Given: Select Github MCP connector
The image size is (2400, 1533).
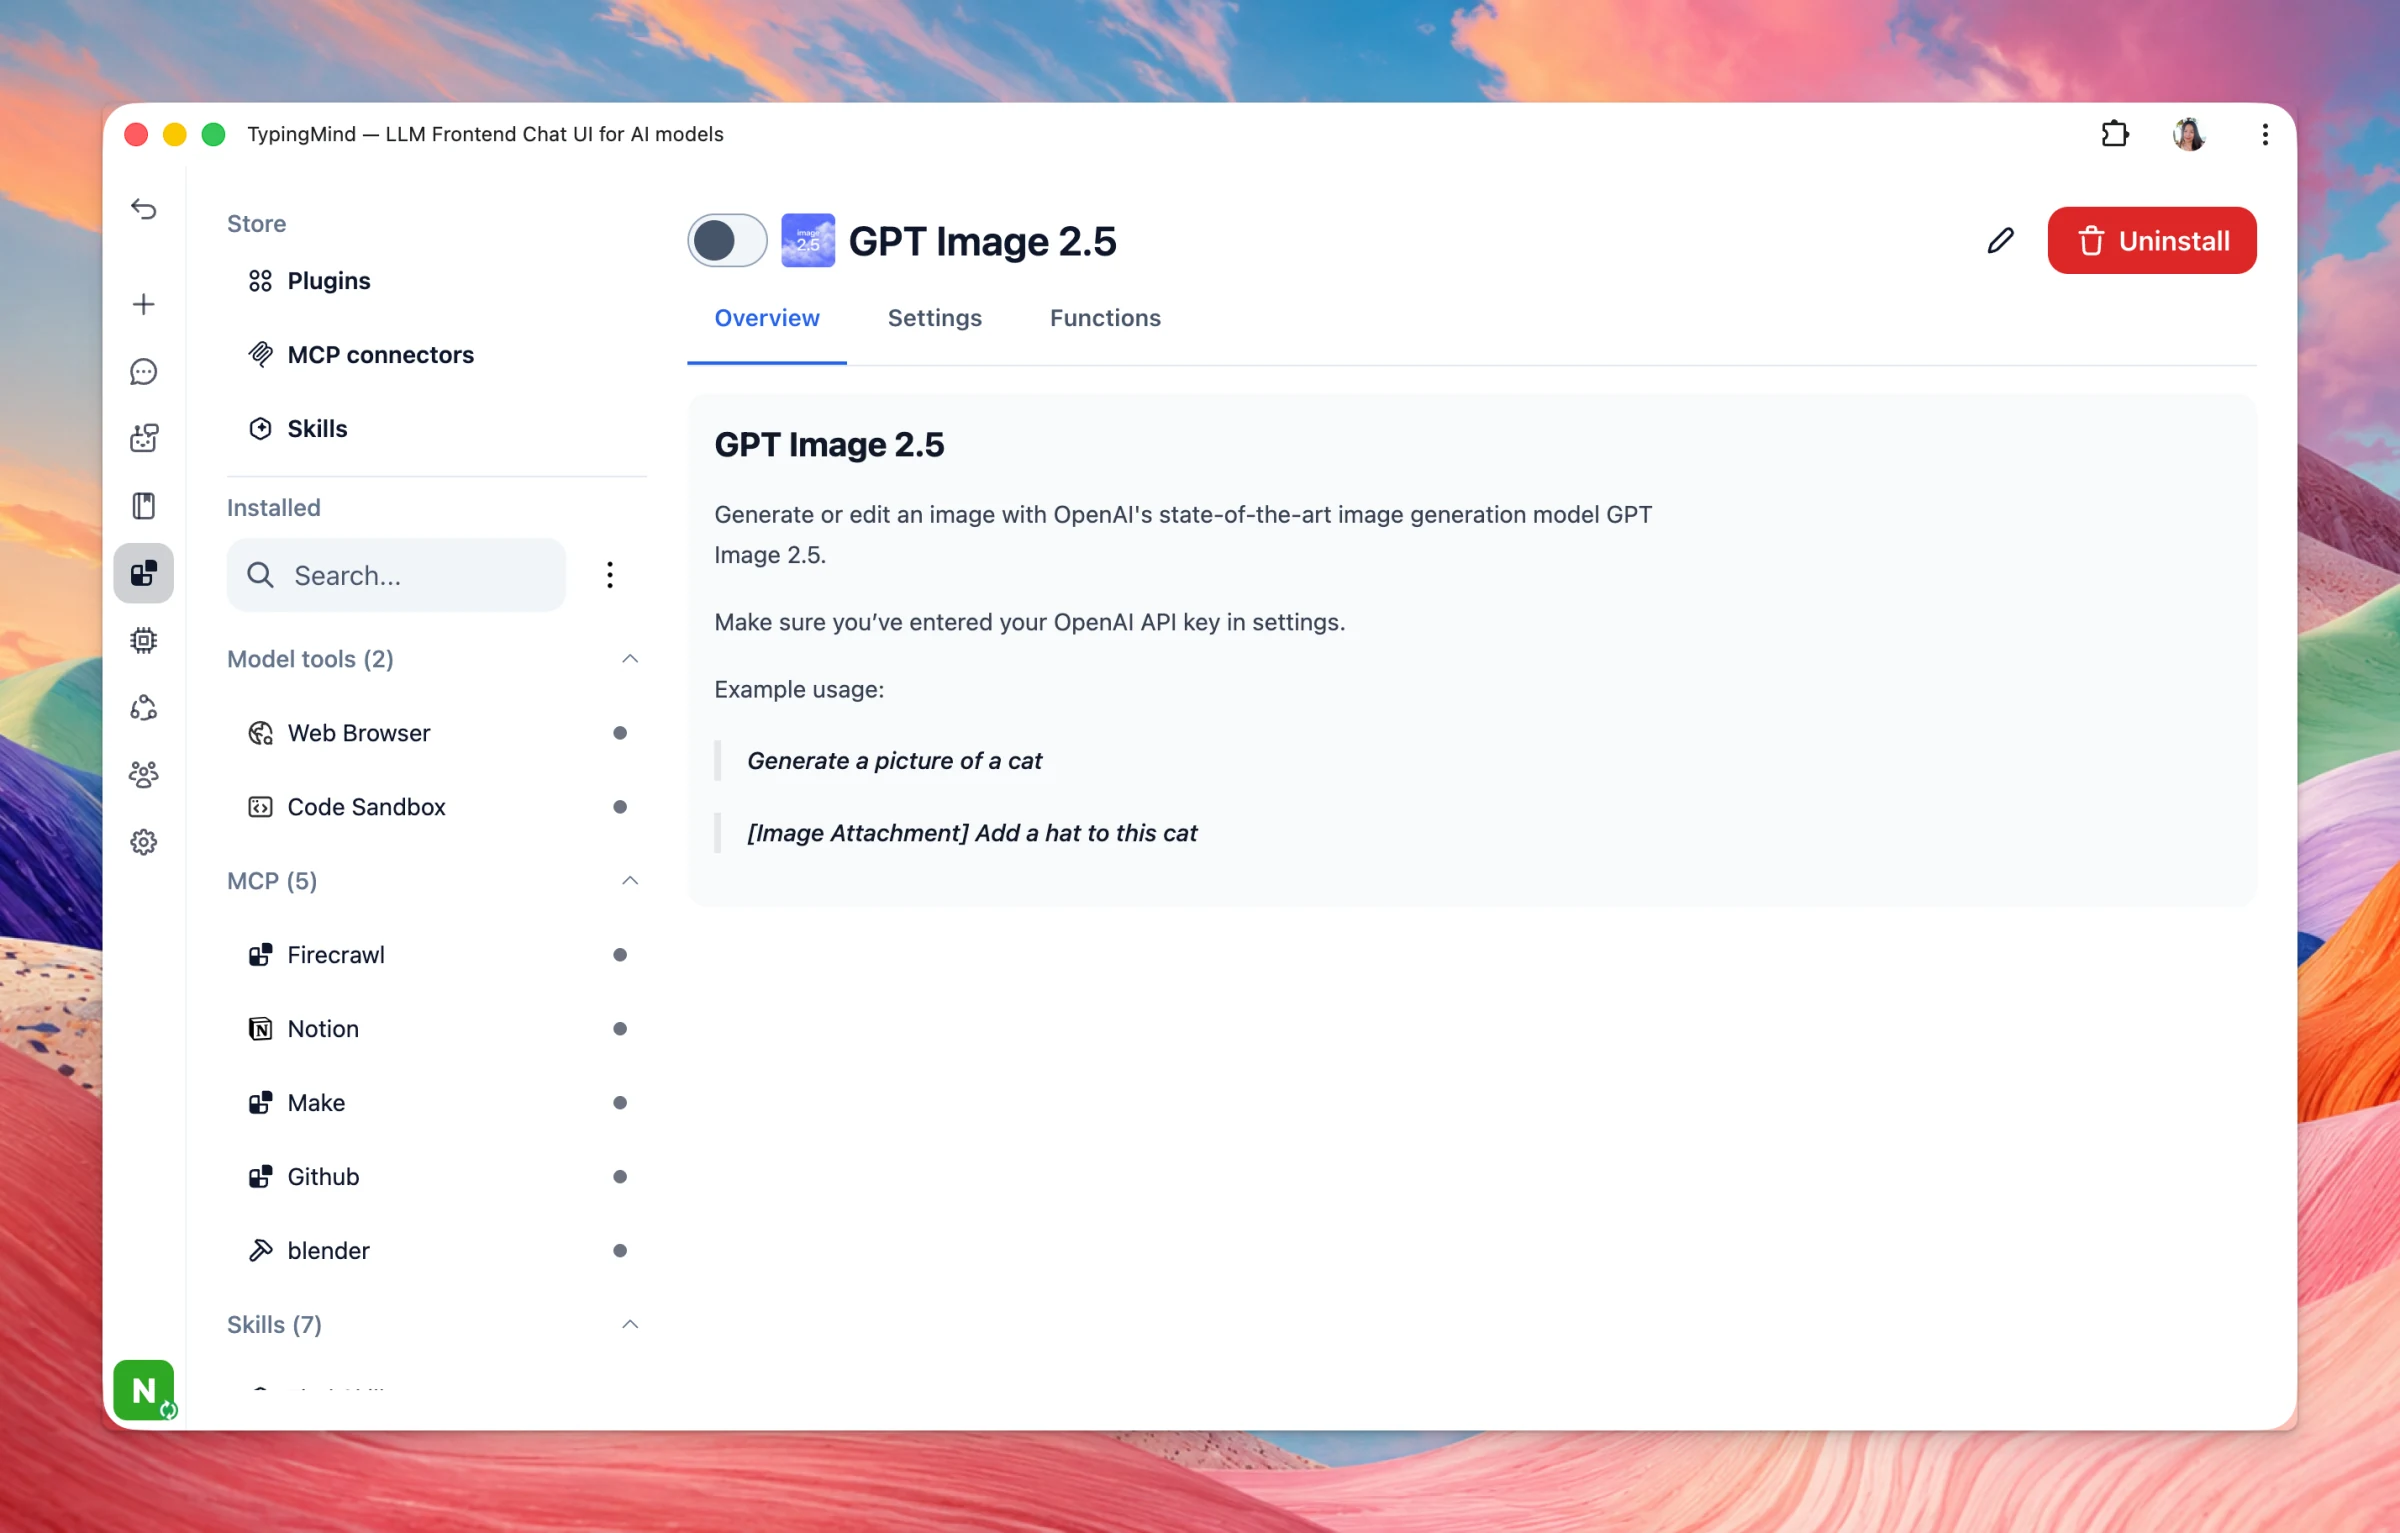Looking at the screenshot, I should [x=436, y=1177].
